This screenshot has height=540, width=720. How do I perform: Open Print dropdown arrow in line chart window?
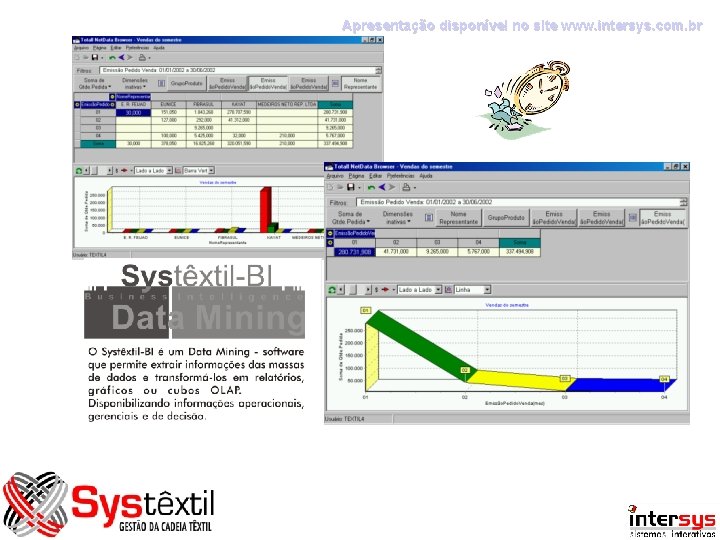click(415, 188)
